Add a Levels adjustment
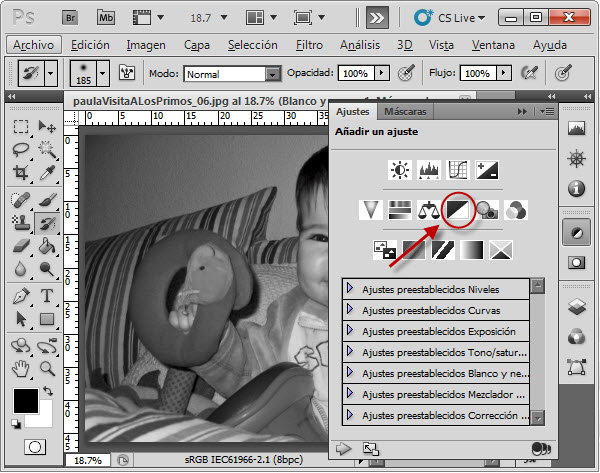The image size is (600, 473). click(x=429, y=170)
